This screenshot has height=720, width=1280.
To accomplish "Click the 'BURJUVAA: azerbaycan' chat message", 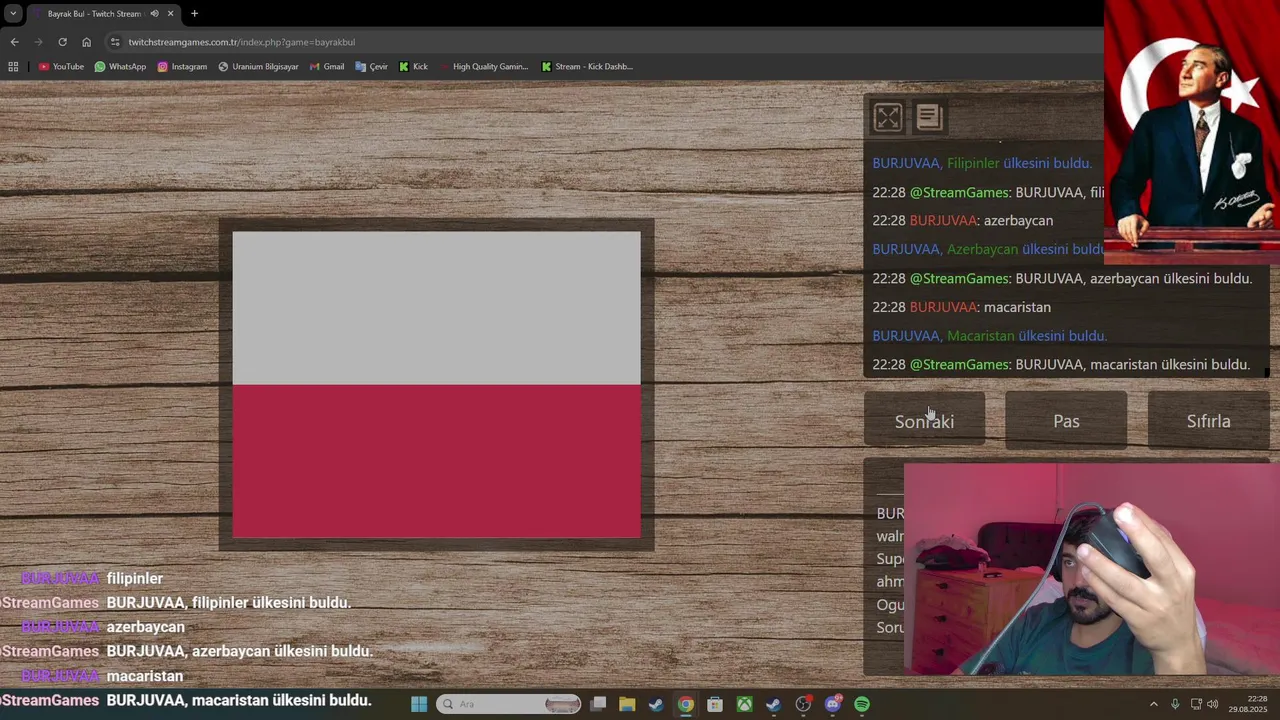I will pyautogui.click(x=962, y=221).
